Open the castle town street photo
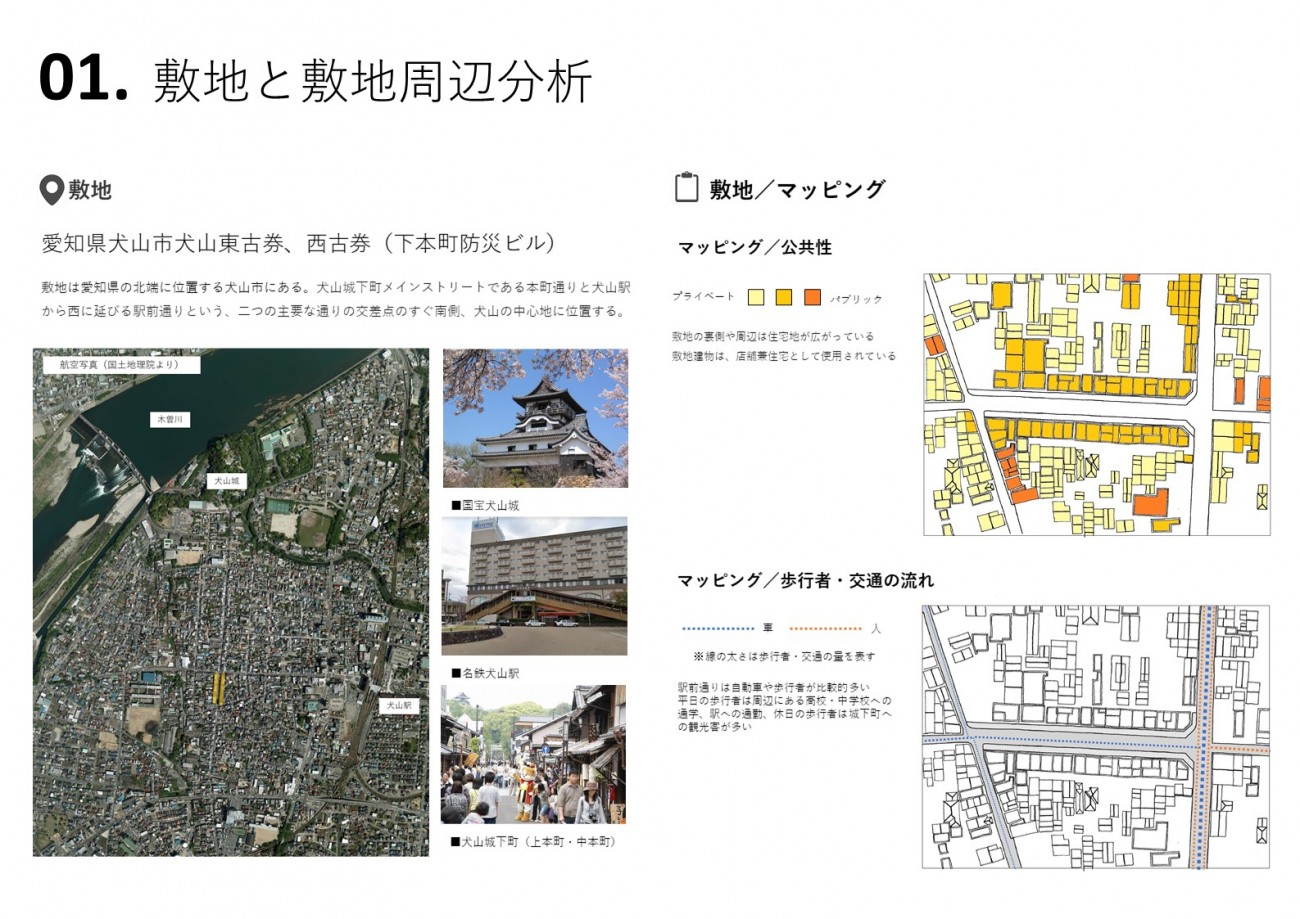The height and width of the screenshot is (919, 1300). point(533,754)
